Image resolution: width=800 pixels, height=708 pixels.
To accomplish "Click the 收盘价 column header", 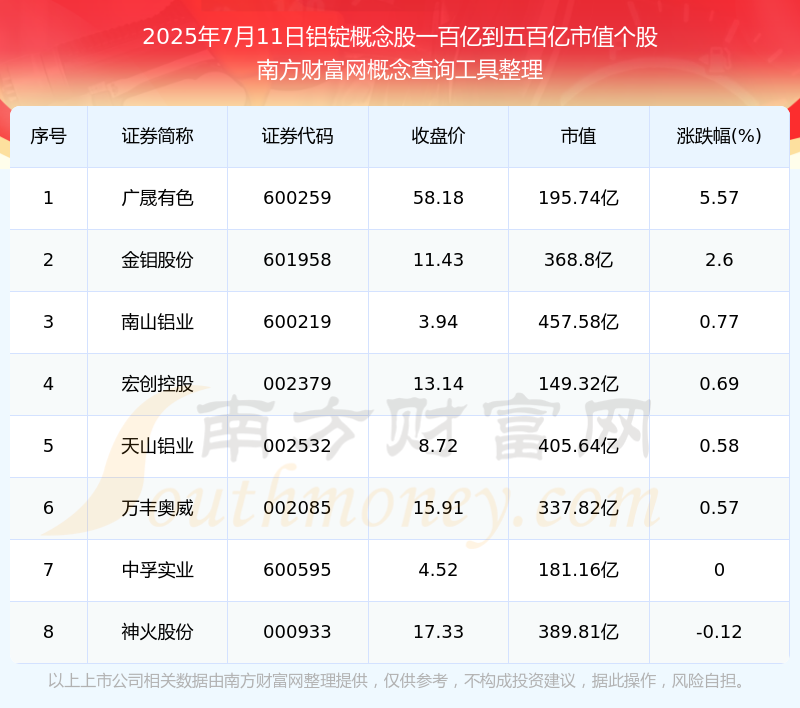I will (438, 136).
